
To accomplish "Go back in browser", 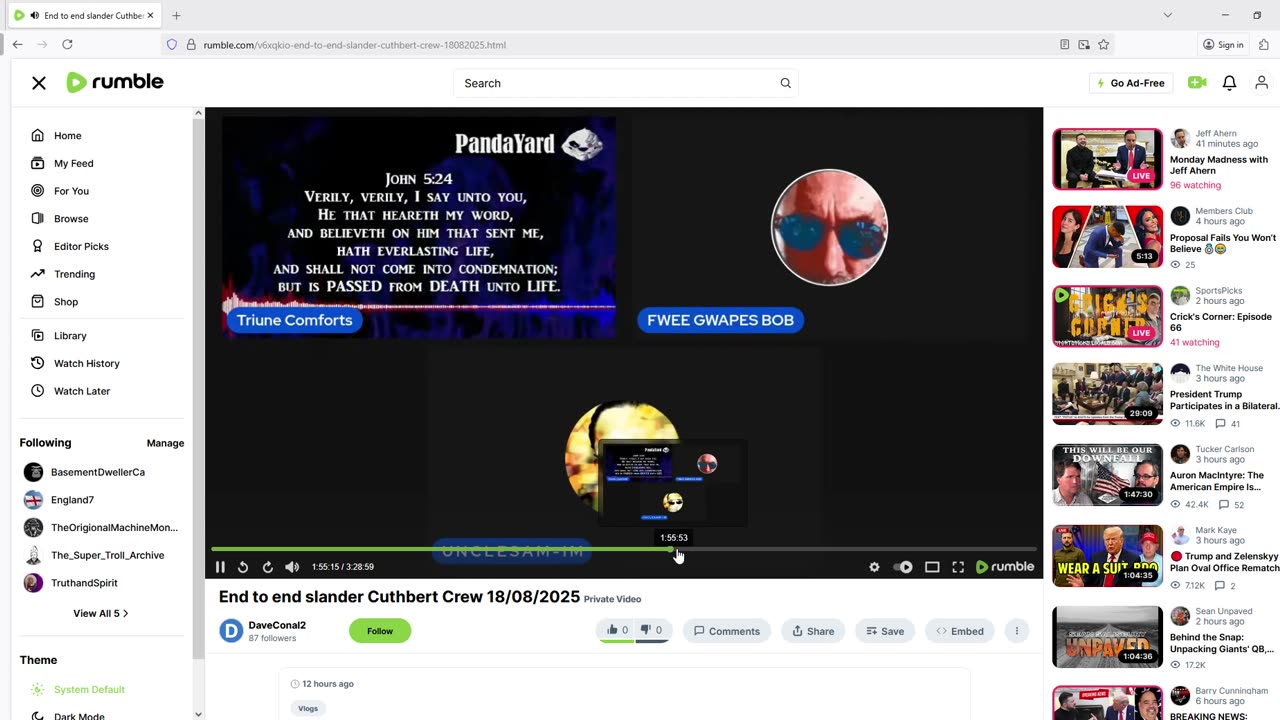I will click(17, 44).
